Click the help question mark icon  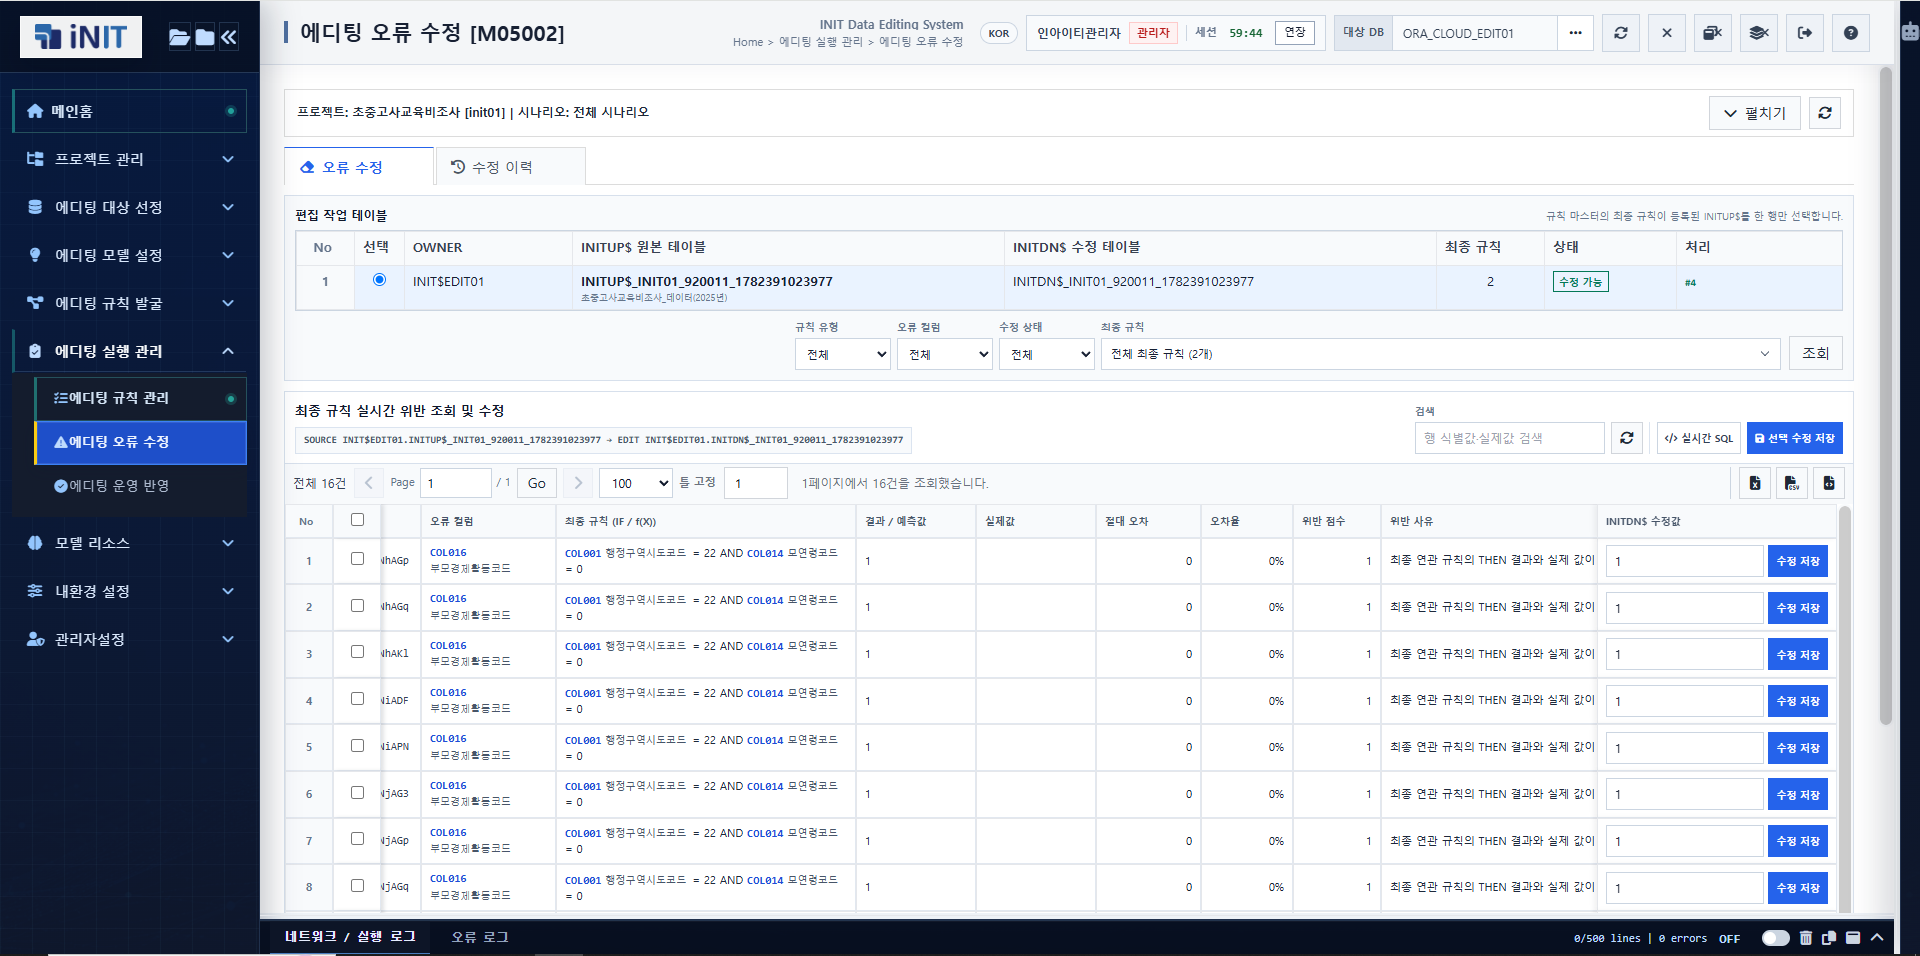[x=1851, y=33]
